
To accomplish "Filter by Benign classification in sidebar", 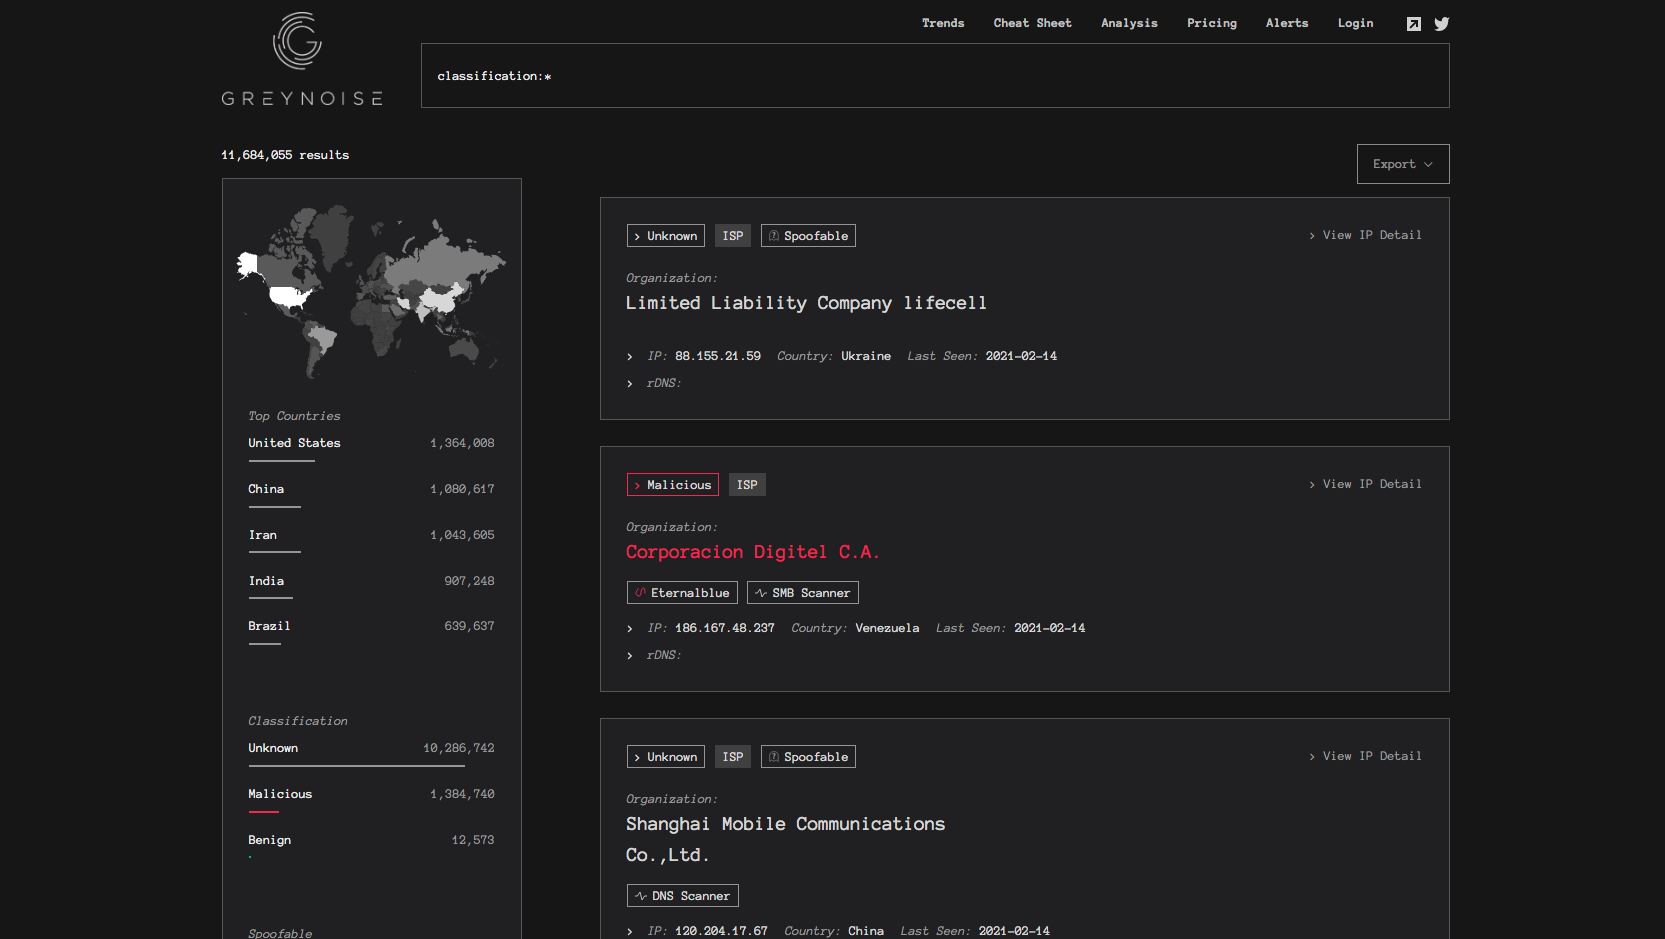I will click(270, 840).
